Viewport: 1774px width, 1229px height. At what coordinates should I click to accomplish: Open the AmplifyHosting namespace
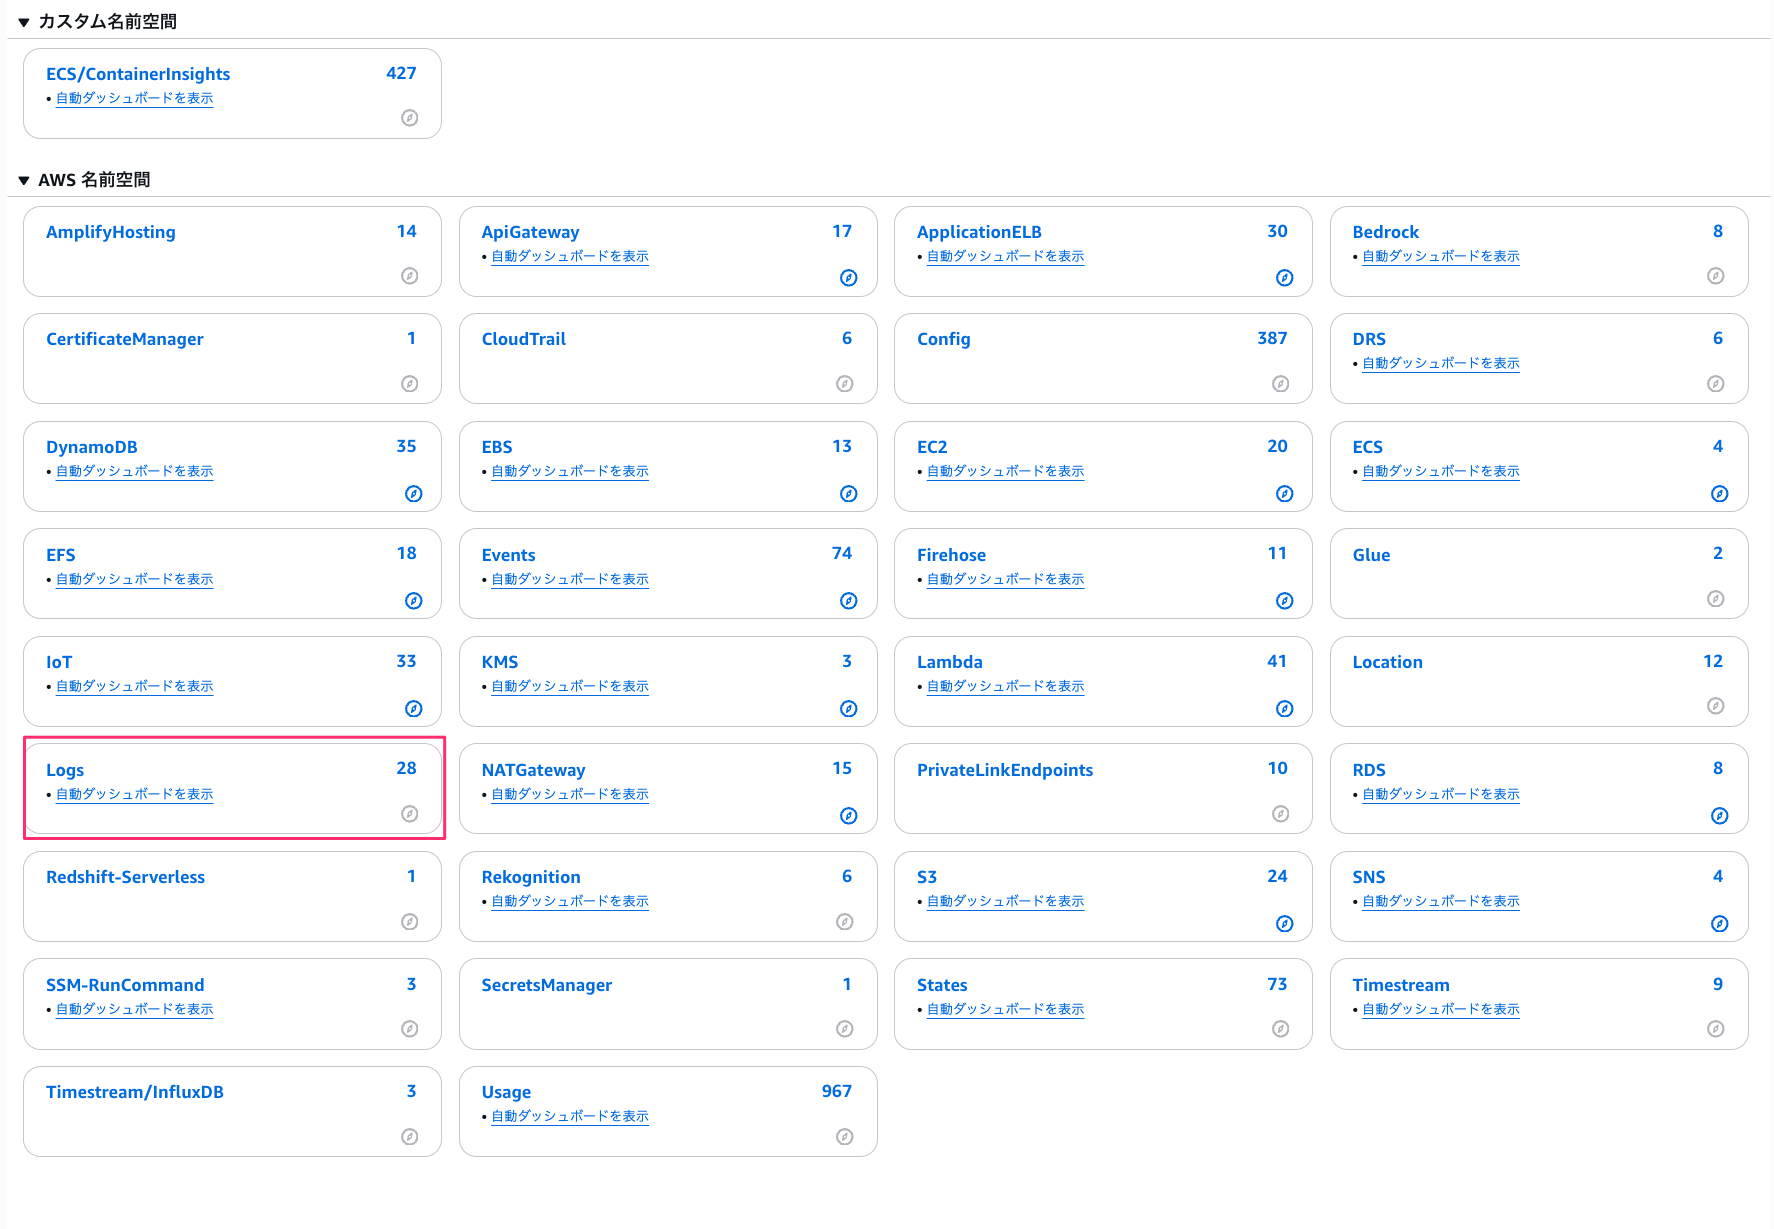111,232
